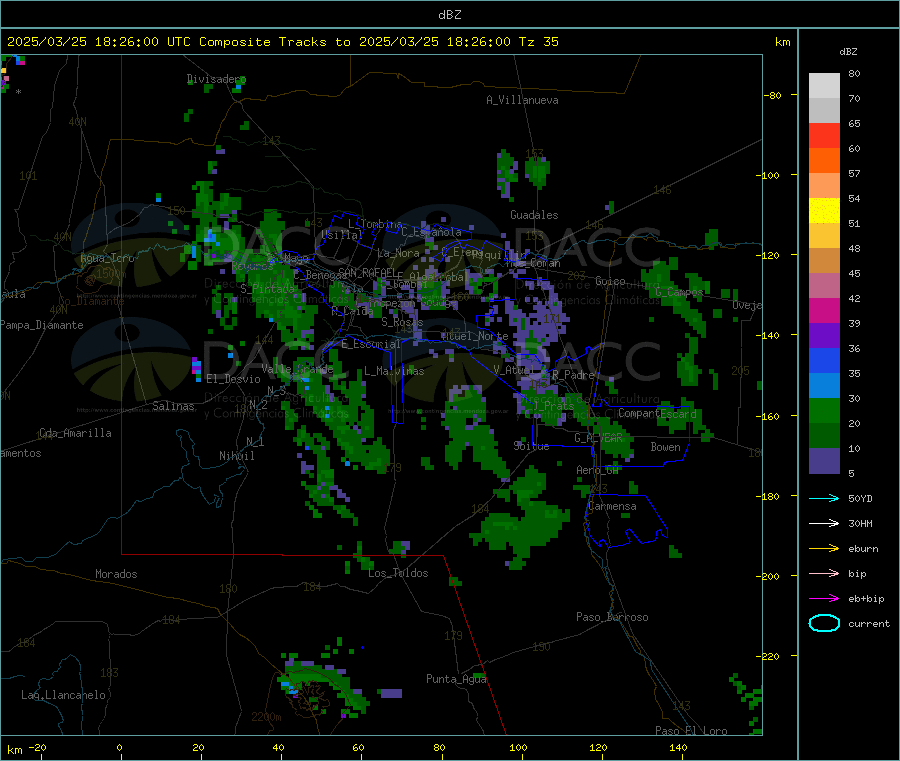Select the A_Villanueva map label
The height and width of the screenshot is (761, 900).
[x=522, y=100]
